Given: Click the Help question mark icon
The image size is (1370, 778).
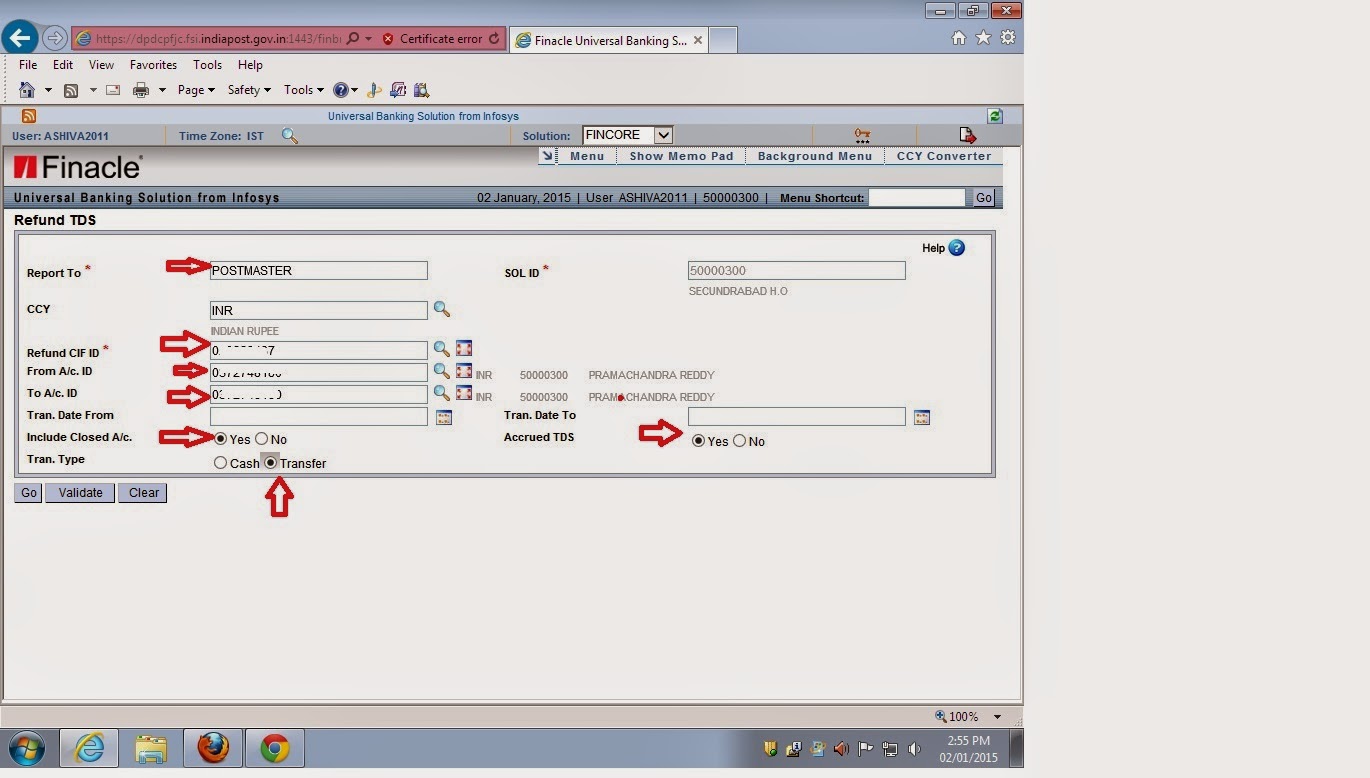Looking at the screenshot, I should click(955, 248).
